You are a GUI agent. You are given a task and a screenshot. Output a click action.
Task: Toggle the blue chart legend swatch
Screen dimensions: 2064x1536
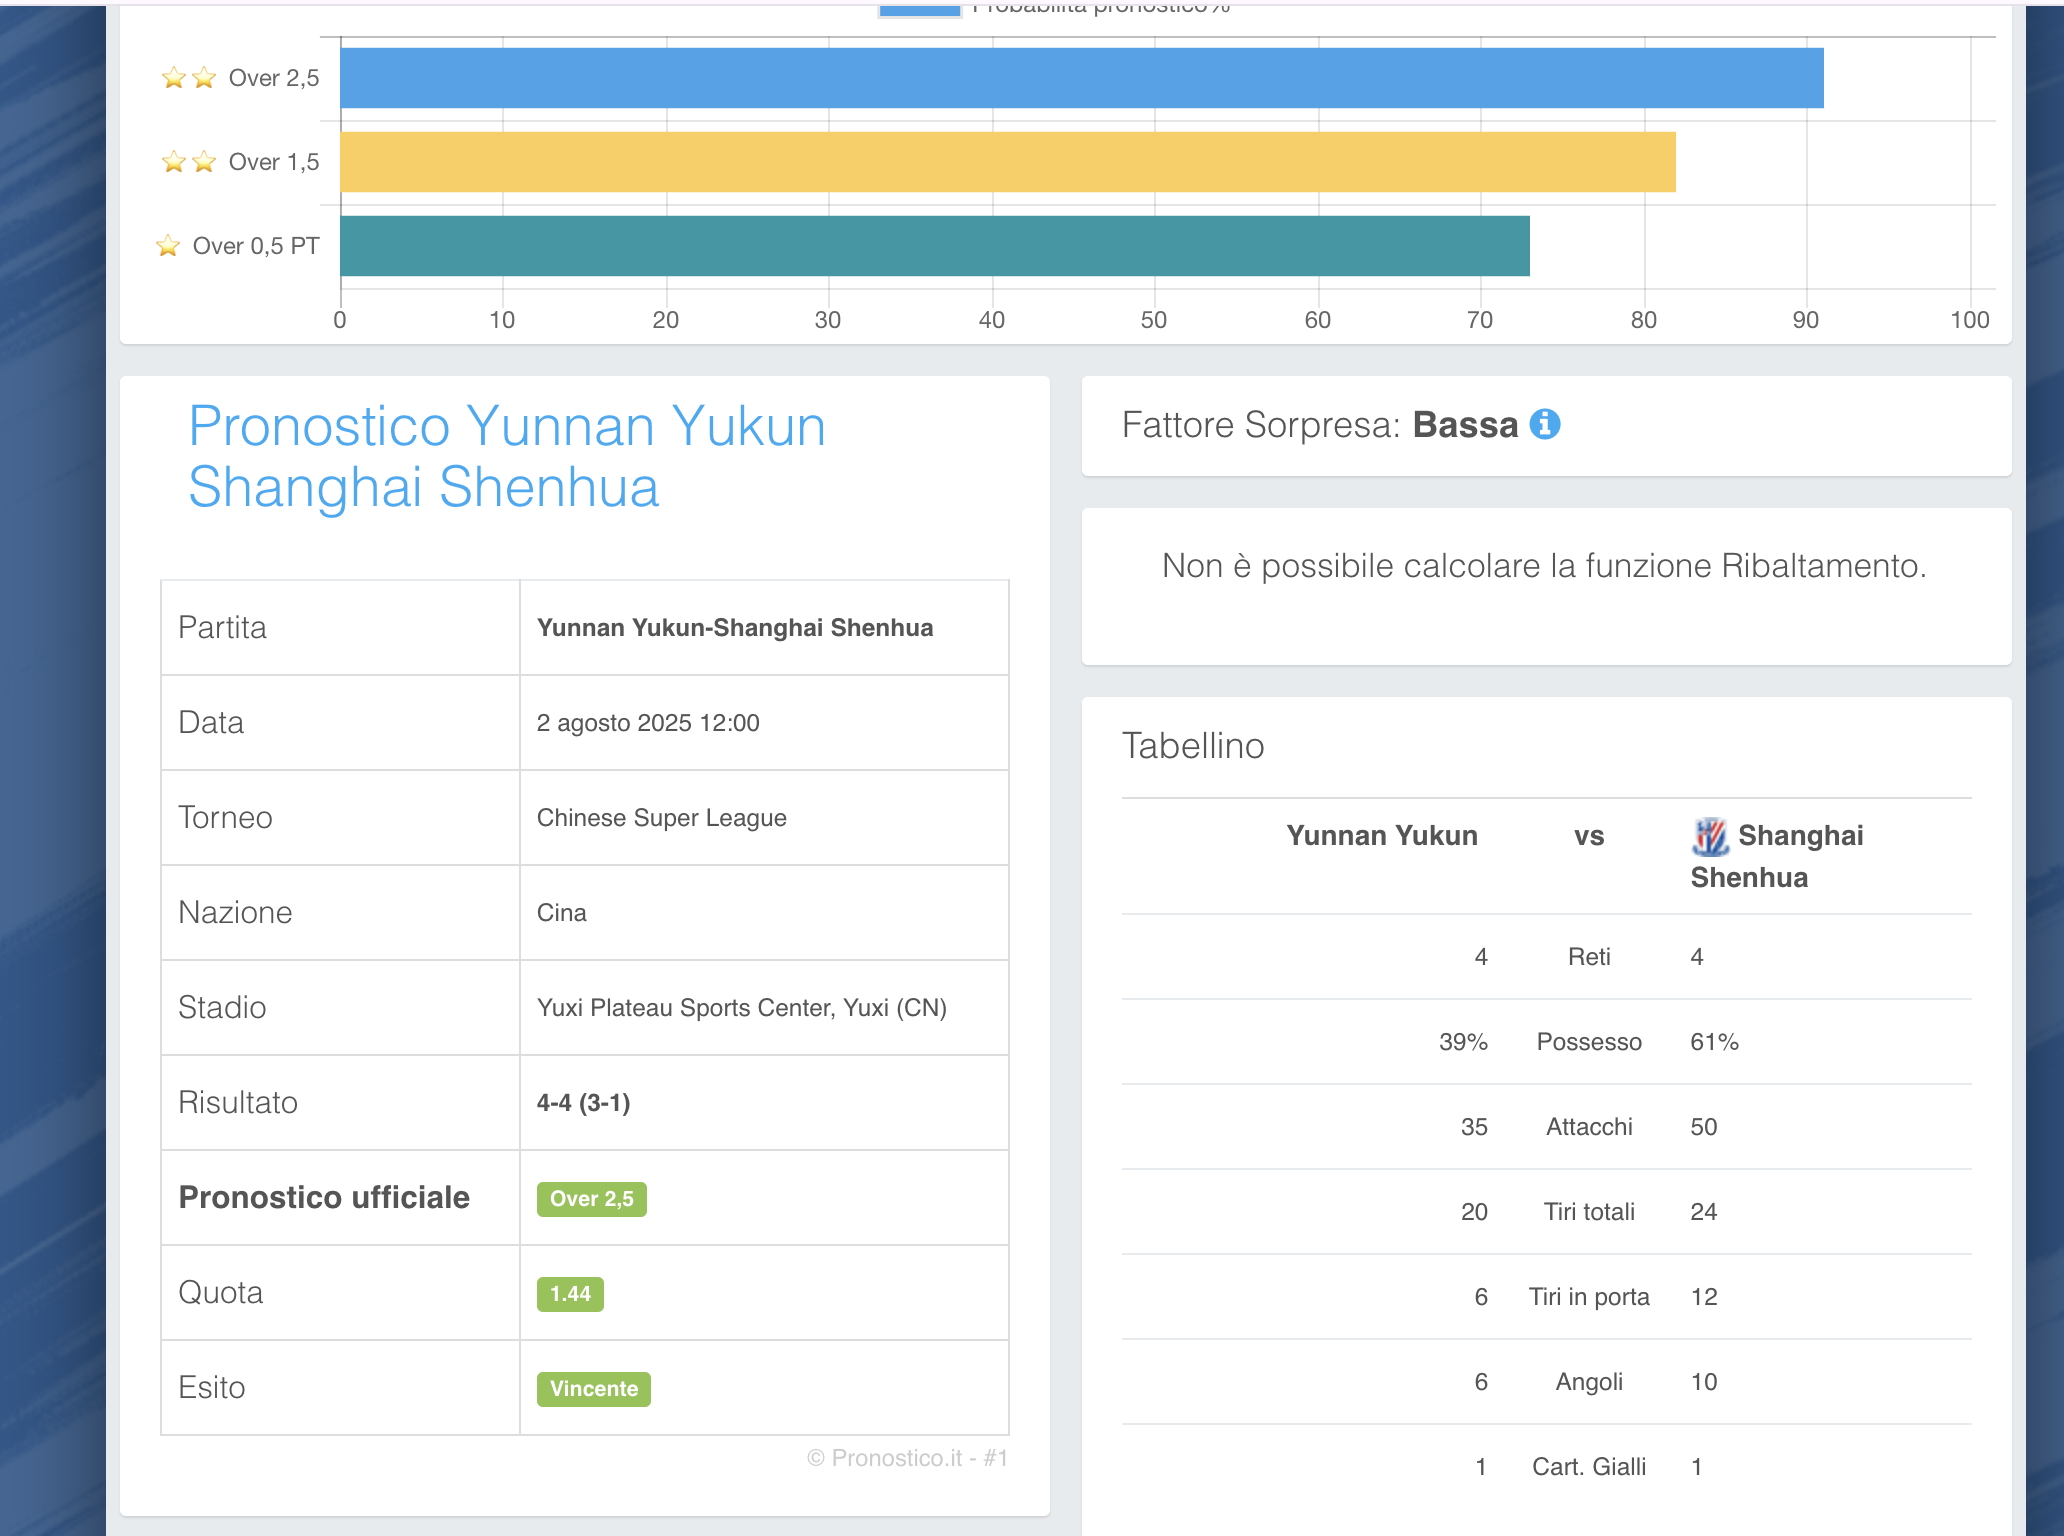pos(919,10)
